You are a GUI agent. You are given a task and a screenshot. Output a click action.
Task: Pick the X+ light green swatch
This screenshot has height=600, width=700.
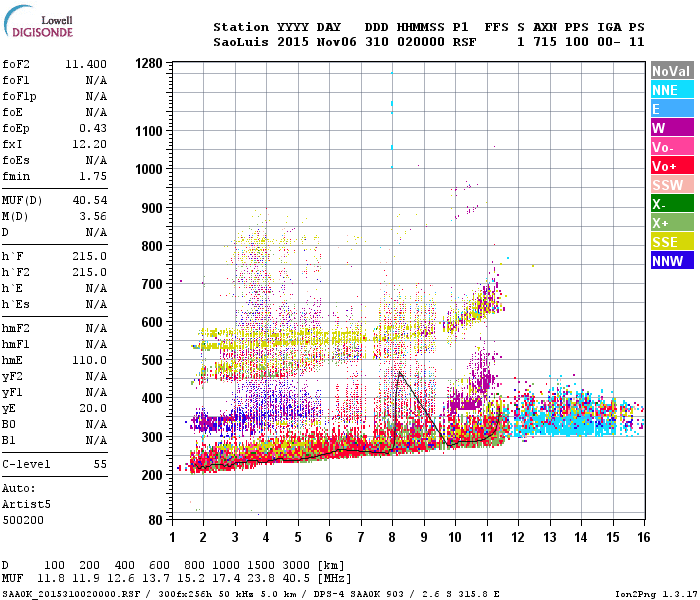pyautogui.click(x=672, y=222)
